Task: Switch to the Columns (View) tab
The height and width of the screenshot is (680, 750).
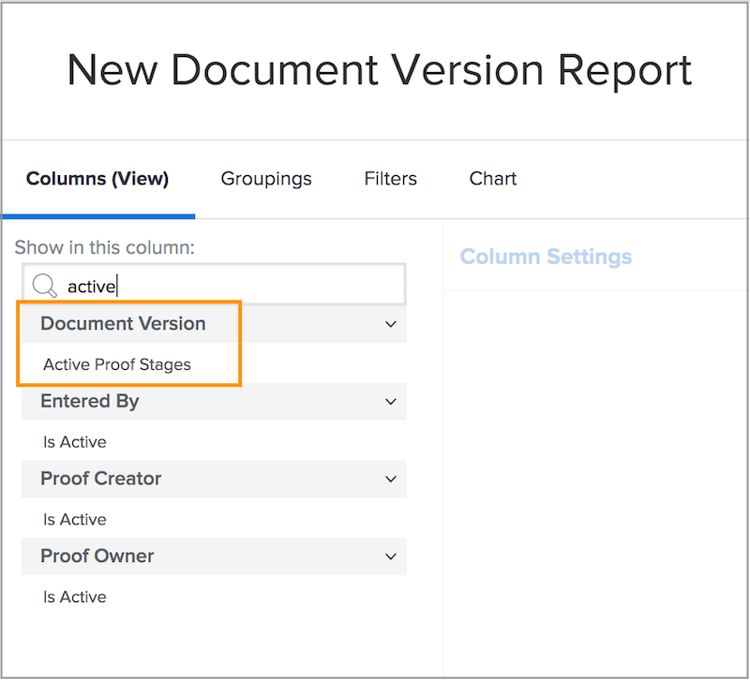Action: [97, 179]
